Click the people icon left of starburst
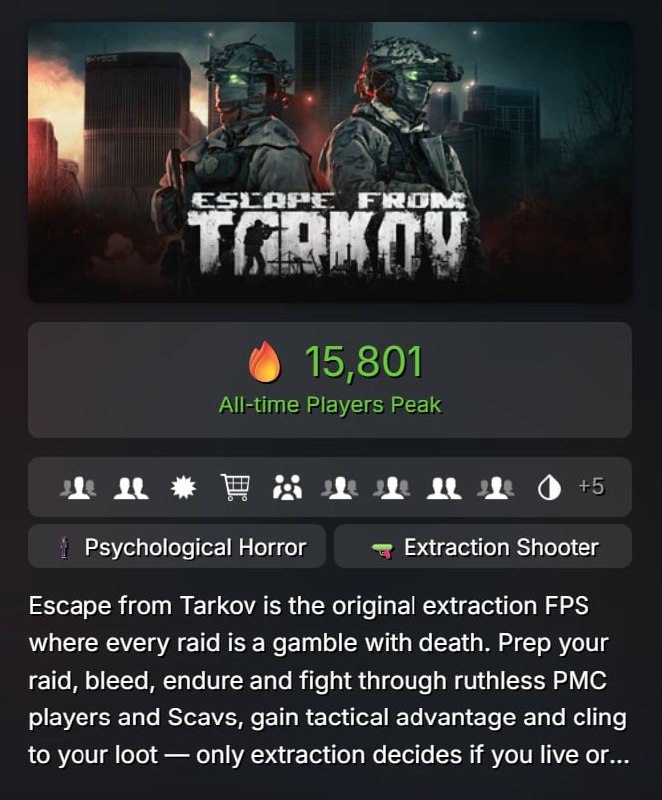 click(131, 487)
